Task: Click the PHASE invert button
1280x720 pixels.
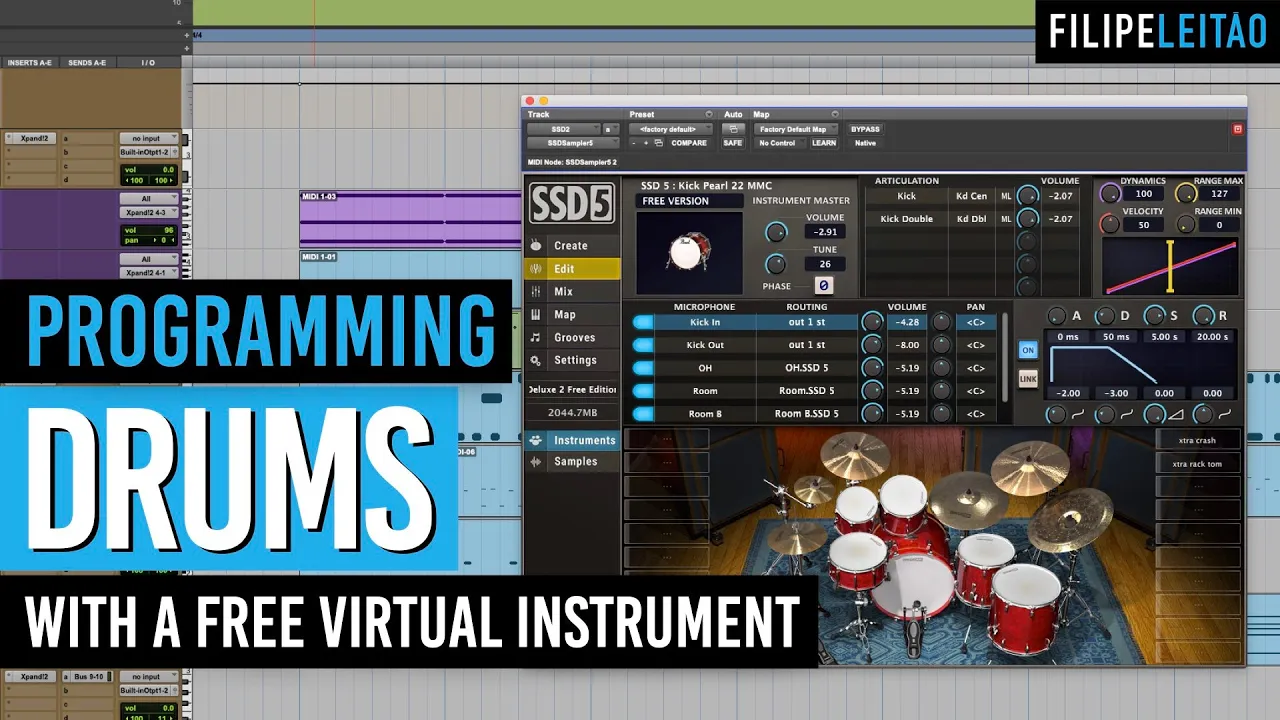Action: 823,286
